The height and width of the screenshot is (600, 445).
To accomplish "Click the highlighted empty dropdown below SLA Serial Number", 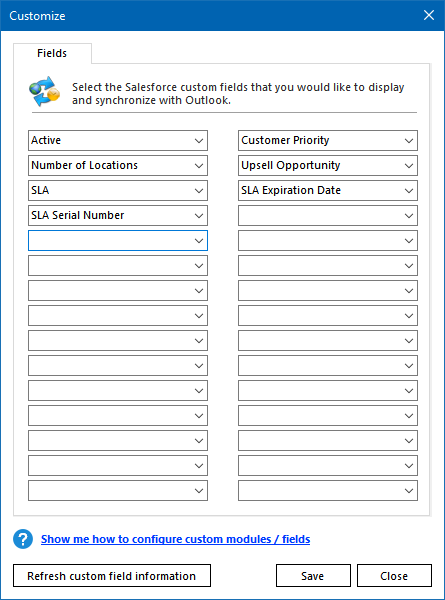I will 118,240.
